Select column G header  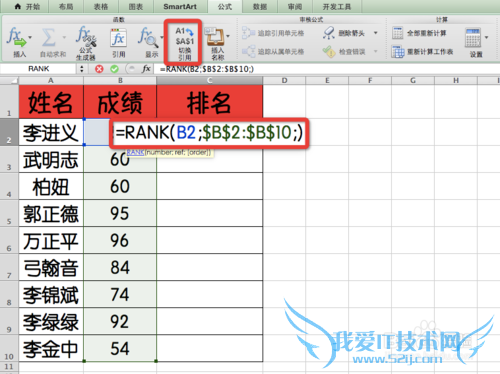coord(413,80)
